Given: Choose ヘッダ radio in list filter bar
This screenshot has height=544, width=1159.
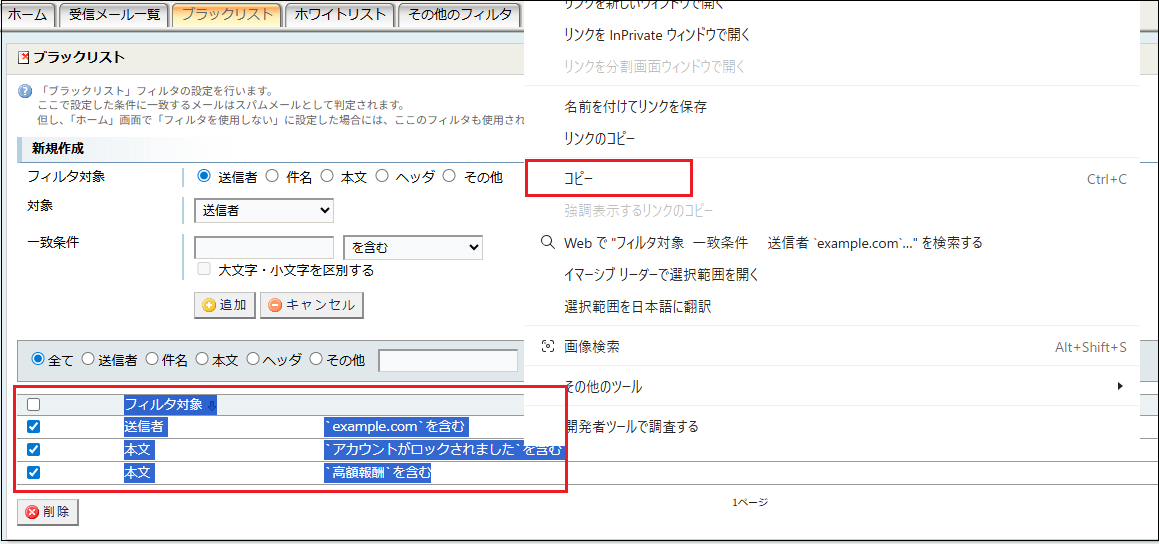Looking at the screenshot, I should [x=253, y=359].
